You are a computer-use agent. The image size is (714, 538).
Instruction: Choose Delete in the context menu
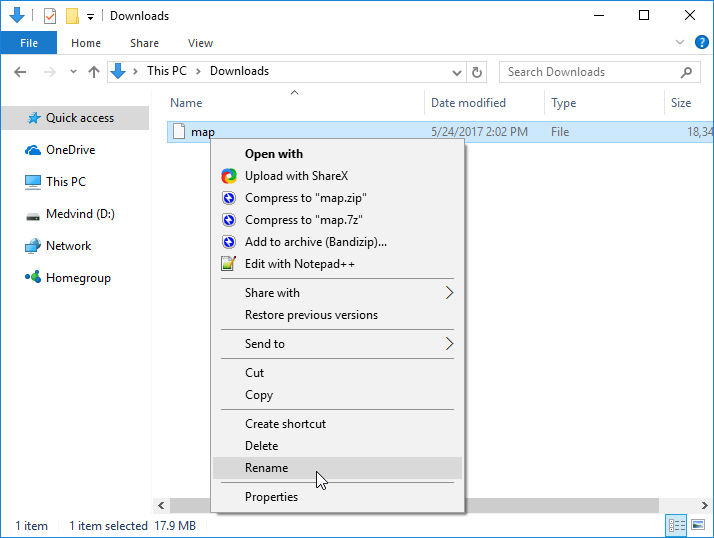(x=337, y=446)
